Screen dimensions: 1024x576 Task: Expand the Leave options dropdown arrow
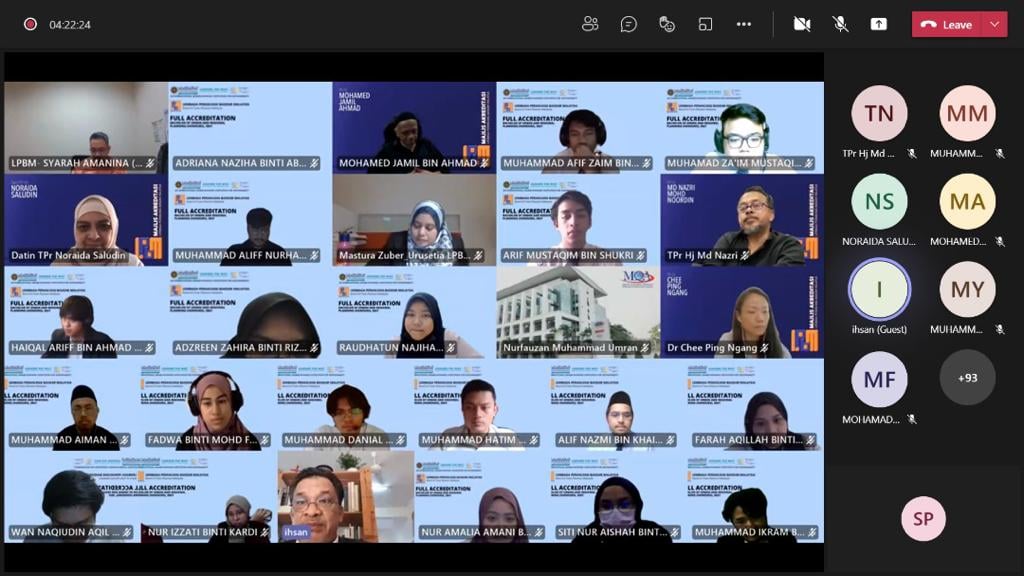(995, 24)
